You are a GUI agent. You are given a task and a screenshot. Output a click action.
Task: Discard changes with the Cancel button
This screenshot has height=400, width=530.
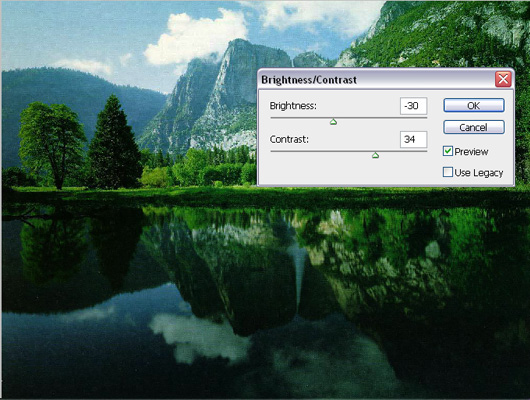[474, 127]
